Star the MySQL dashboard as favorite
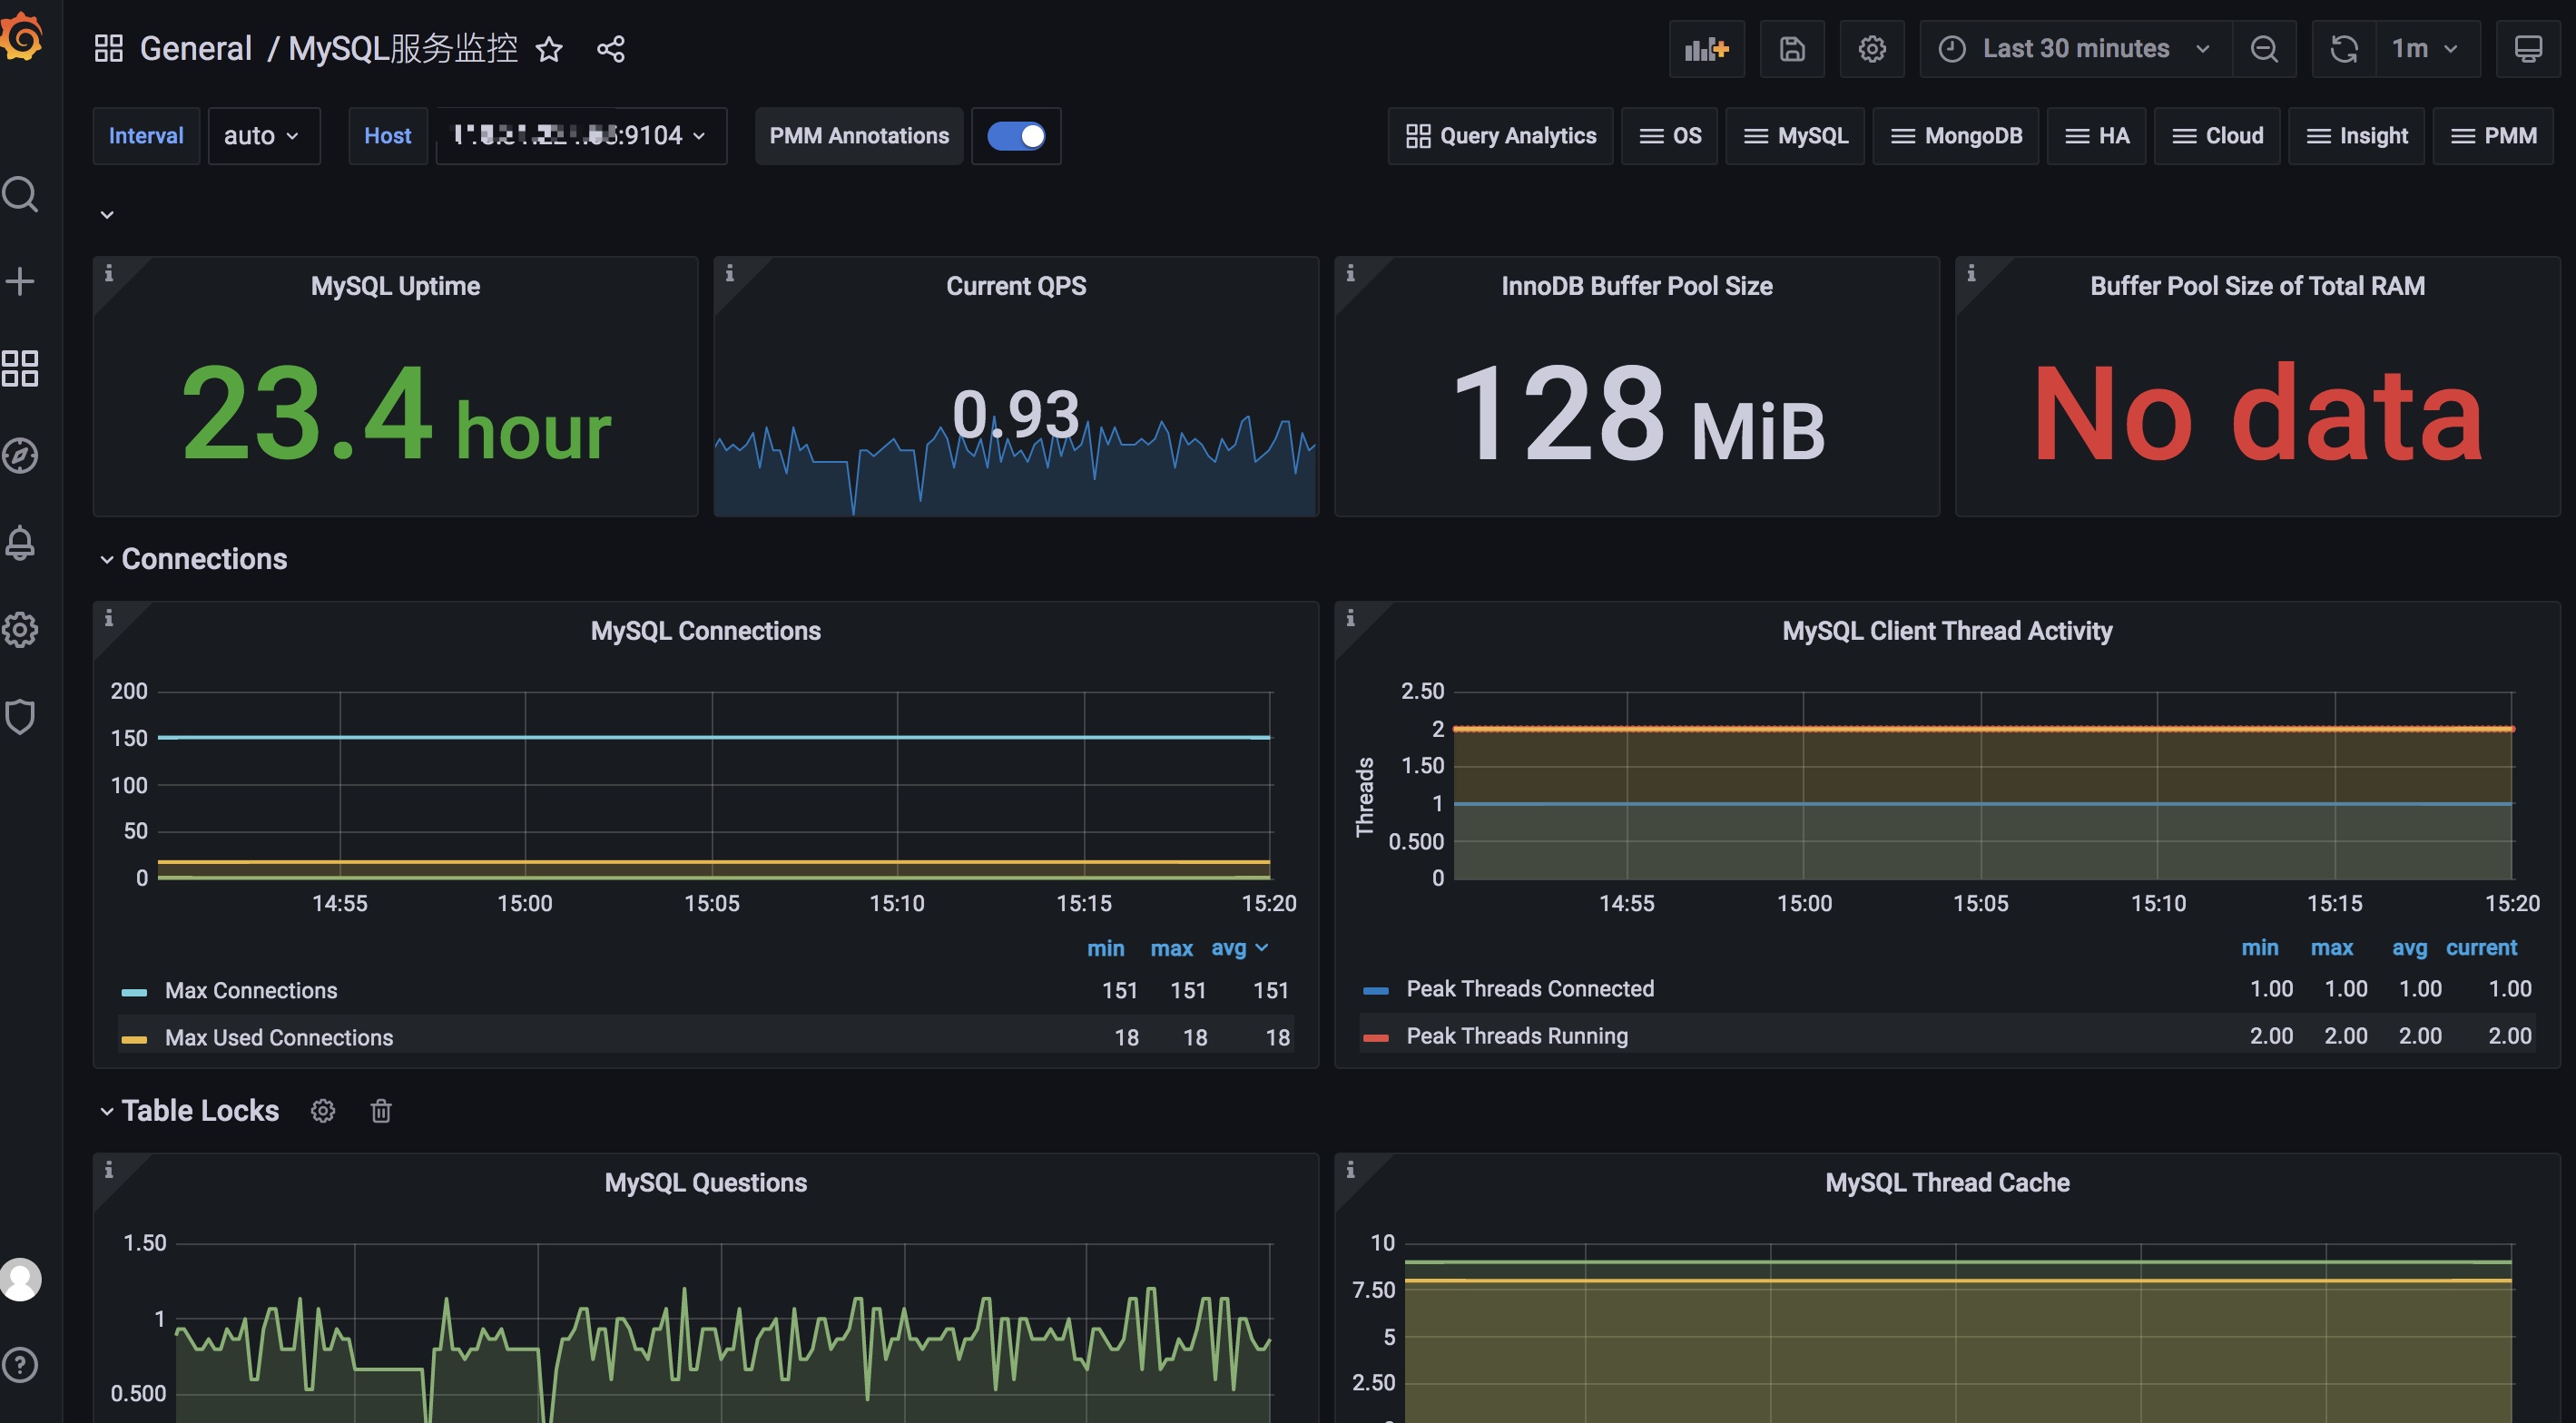Image resolution: width=2576 pixels, height=1423 pixels. [x=549, y=49]
